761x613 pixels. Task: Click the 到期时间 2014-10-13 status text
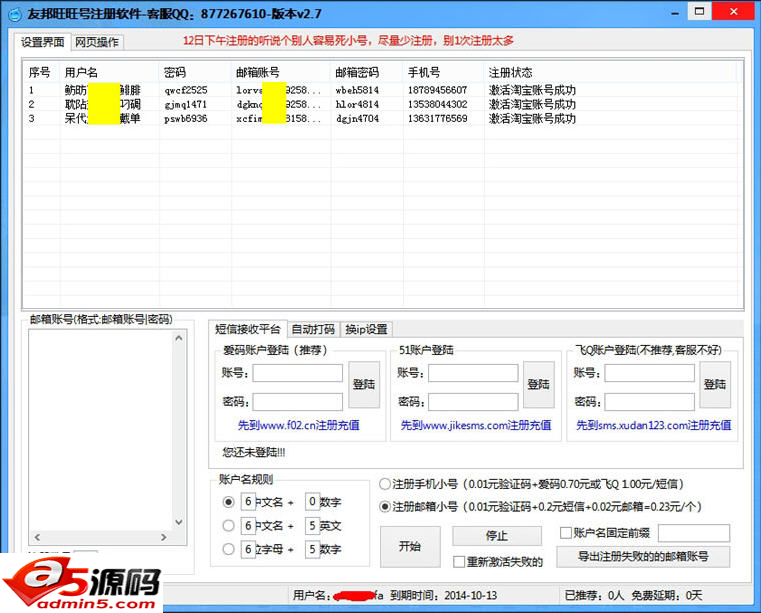coord(444,596)
